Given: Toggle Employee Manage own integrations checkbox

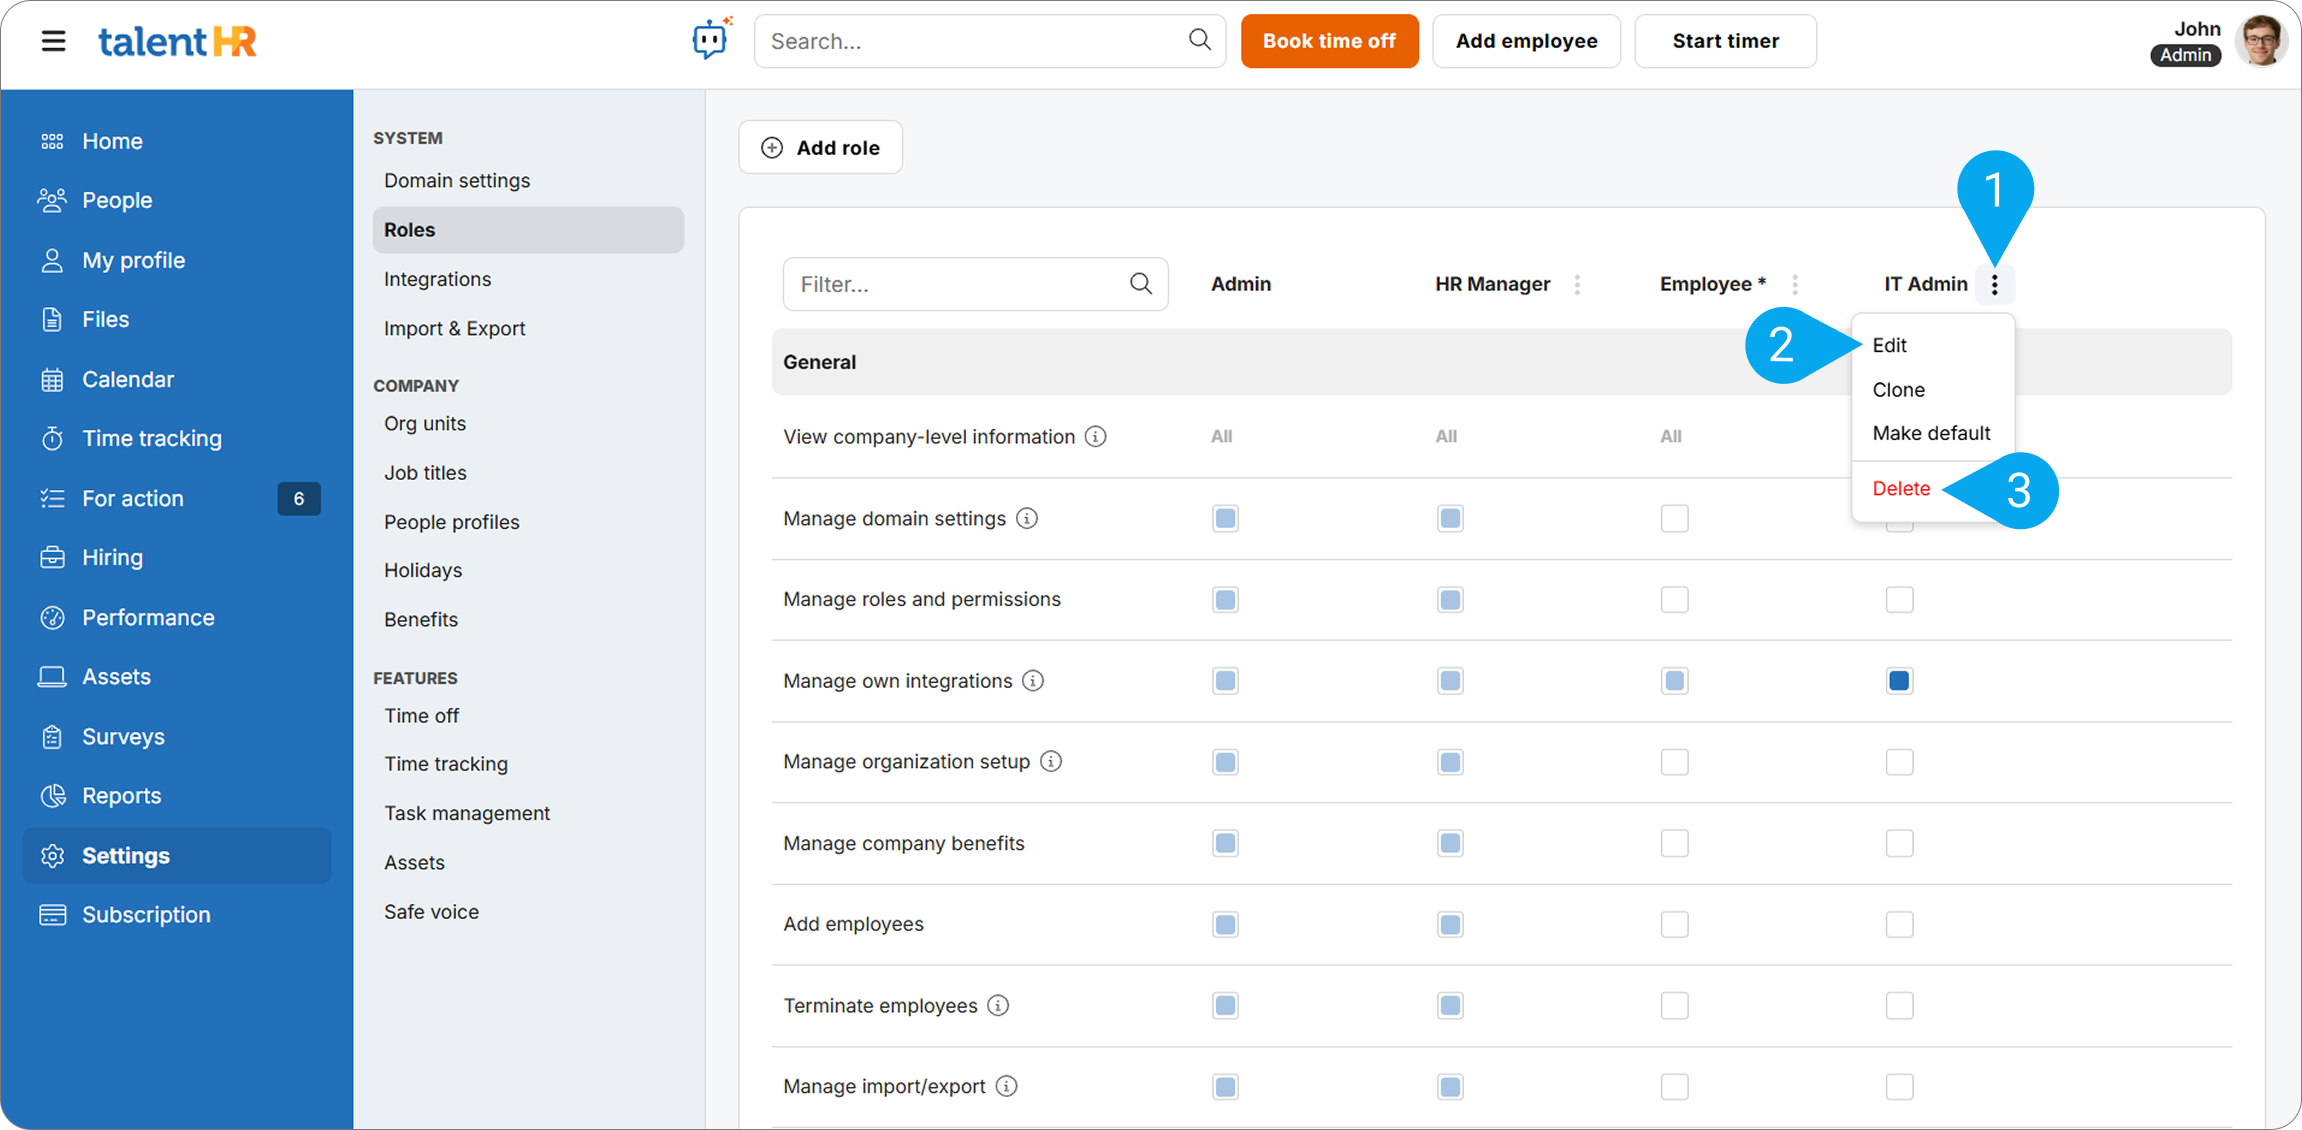Looking at the screenshot, I should click(x=1674, y=681).
